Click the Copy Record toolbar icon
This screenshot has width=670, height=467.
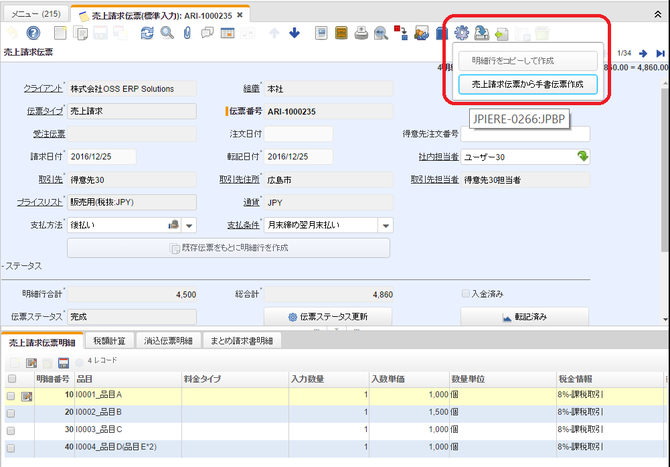[80, 33]
